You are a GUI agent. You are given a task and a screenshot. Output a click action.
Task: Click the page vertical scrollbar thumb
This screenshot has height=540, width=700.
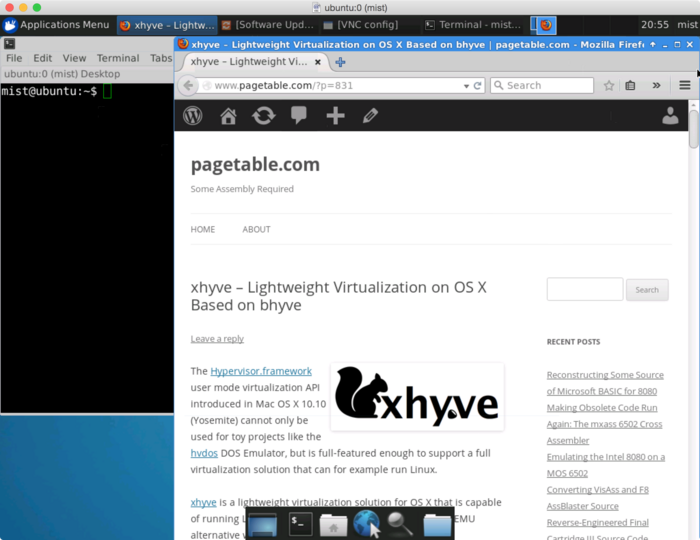693,128
